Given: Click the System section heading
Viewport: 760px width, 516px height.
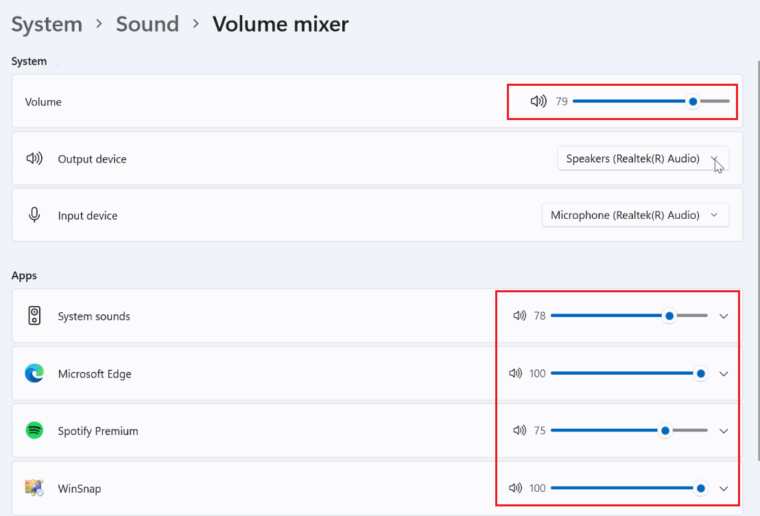Looking at the screenshot, I should point(29,61).
